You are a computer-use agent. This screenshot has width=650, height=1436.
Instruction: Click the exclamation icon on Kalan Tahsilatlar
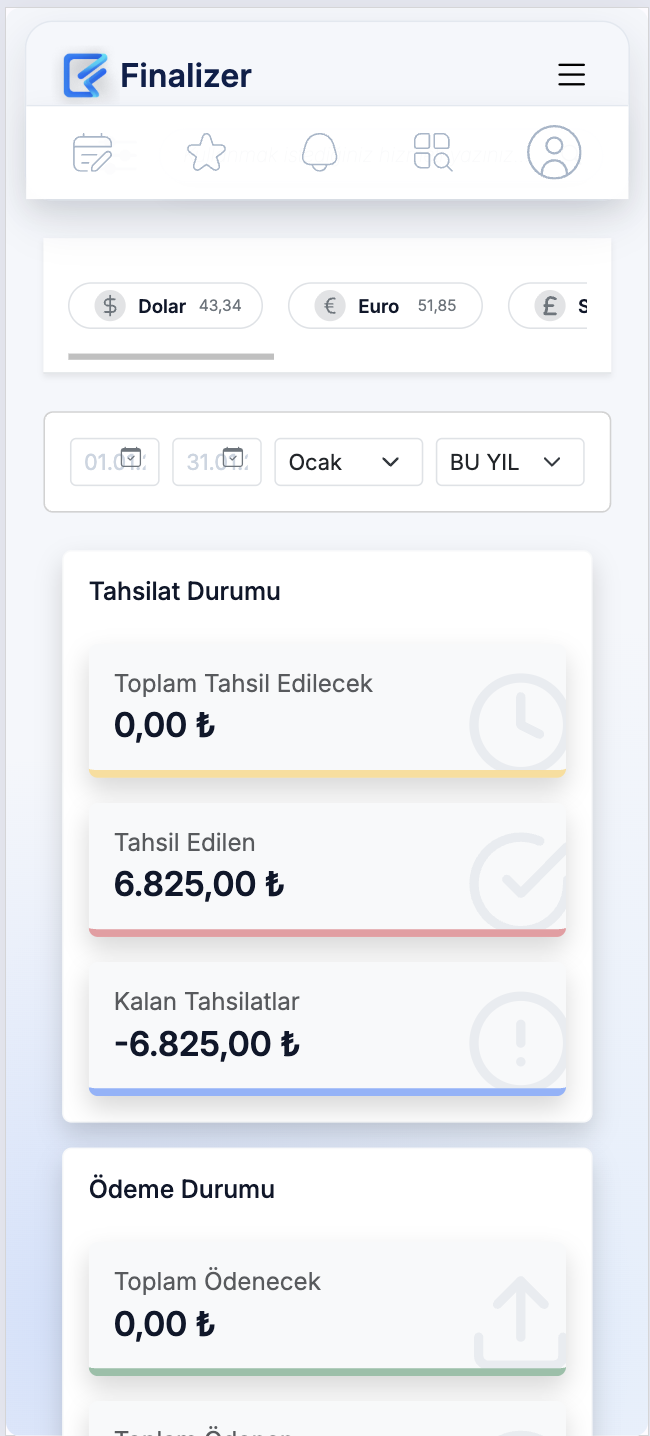pos(517,1041)
